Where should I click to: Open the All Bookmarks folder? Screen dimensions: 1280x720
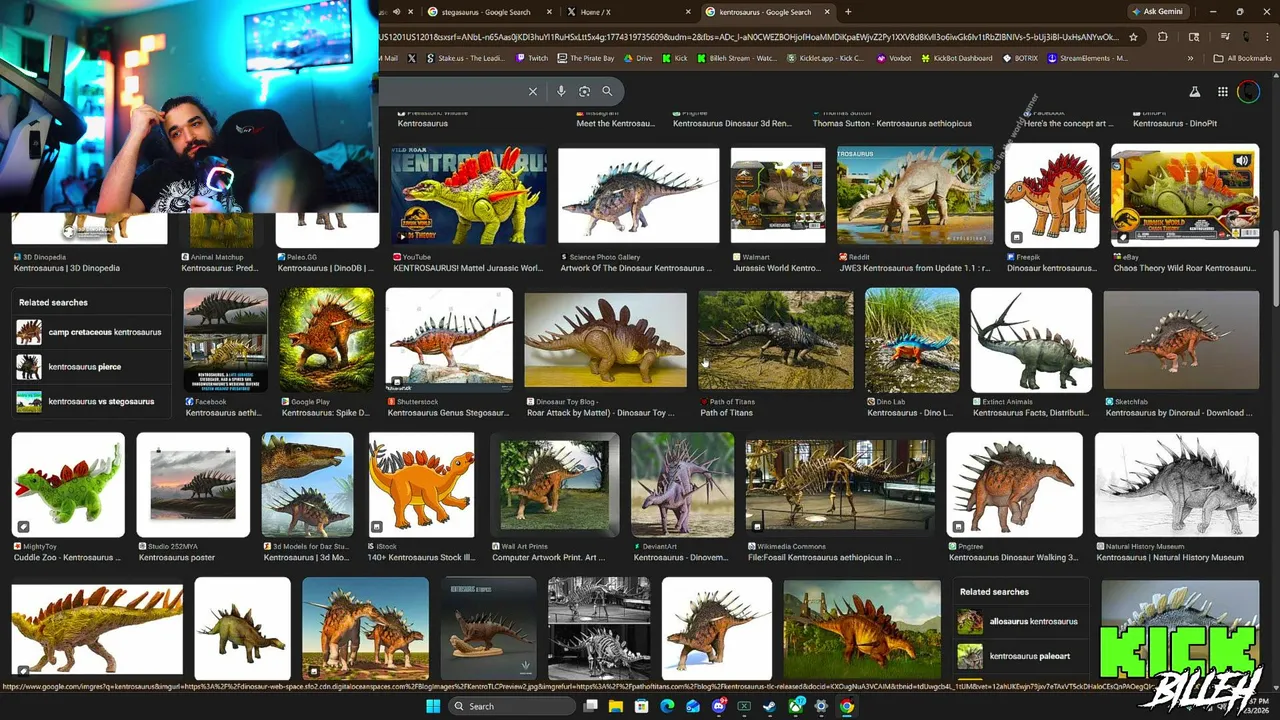(1243, 58)
